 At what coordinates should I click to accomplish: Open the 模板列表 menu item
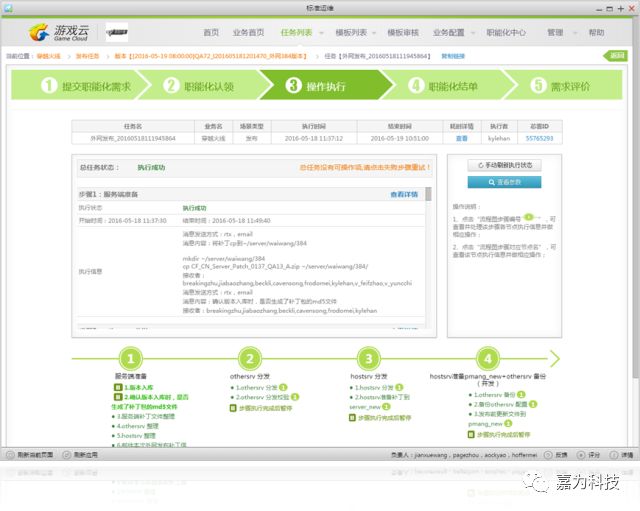[351, 33]
